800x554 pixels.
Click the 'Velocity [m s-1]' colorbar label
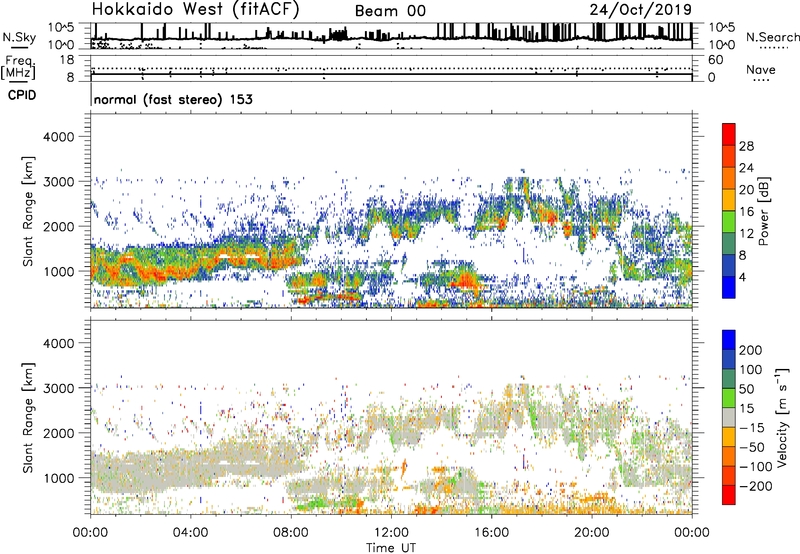(x=782, y=417)
